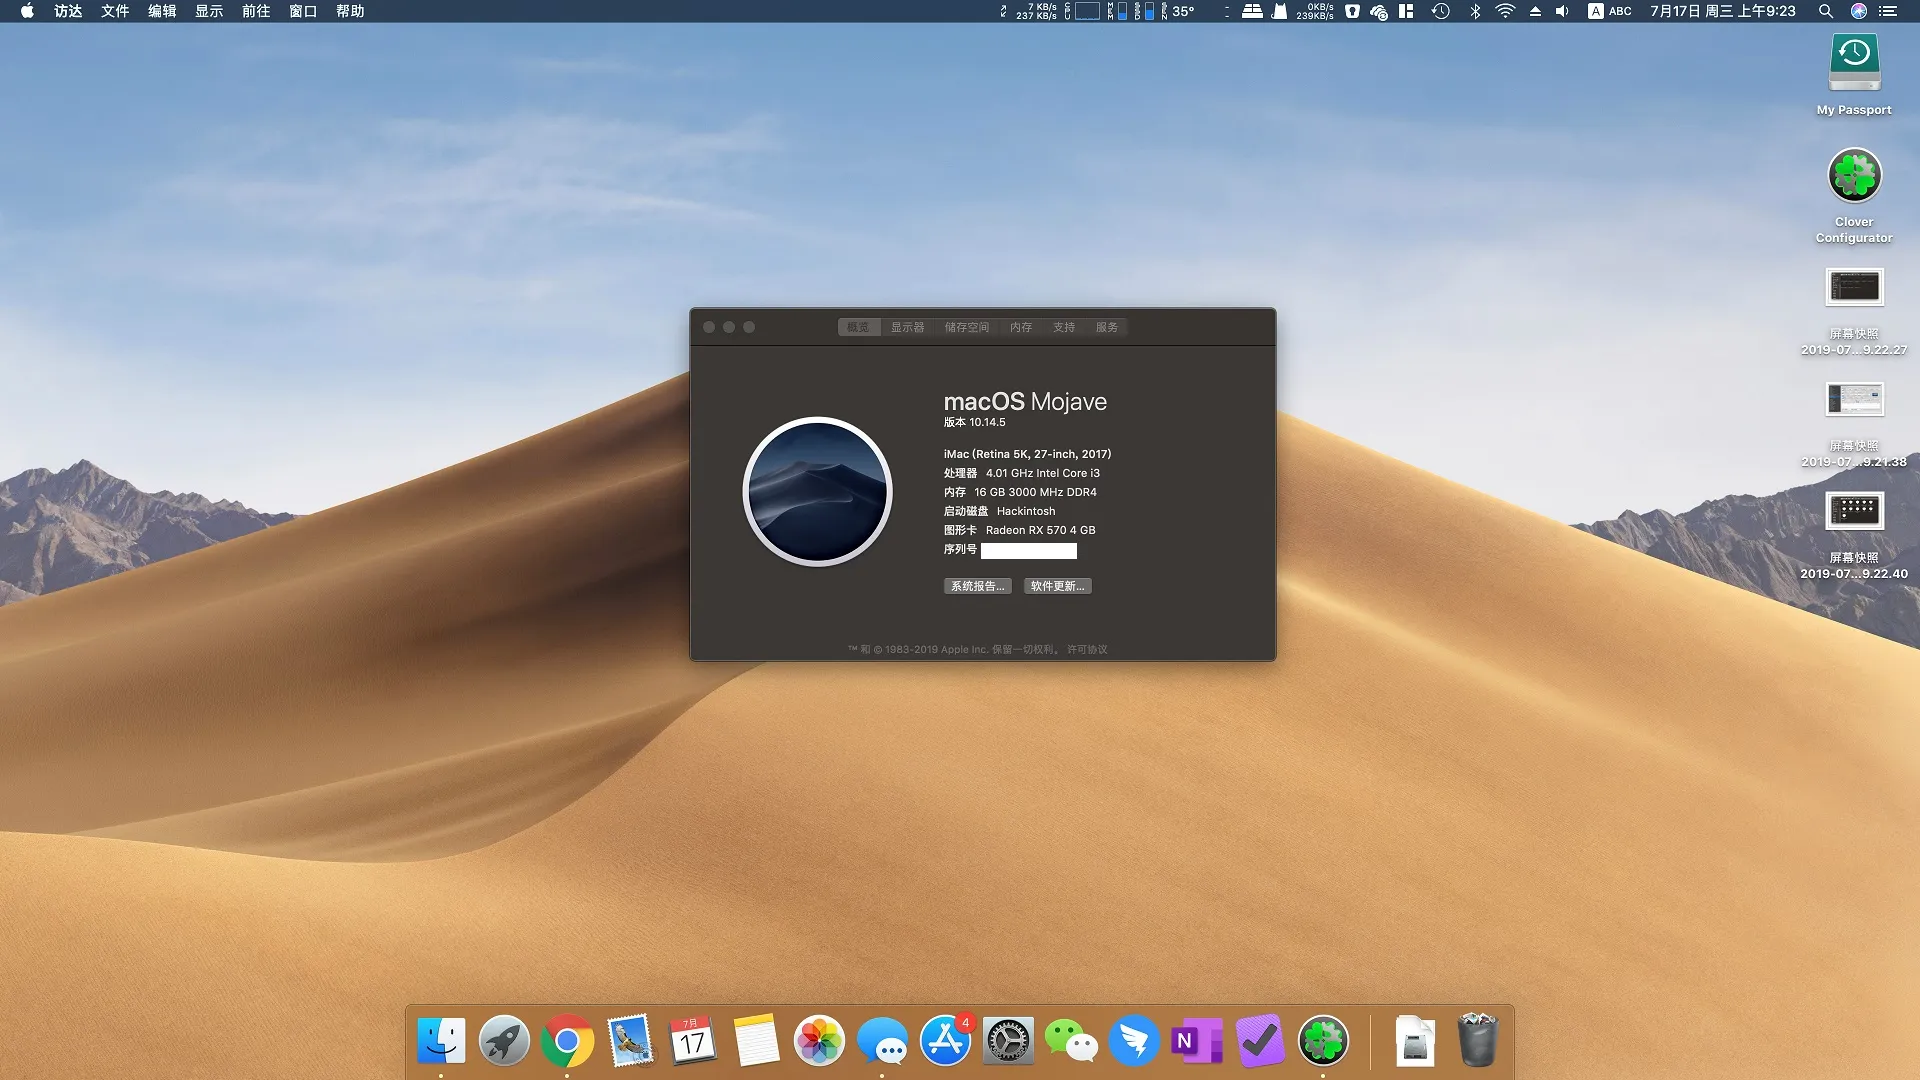Open the Wi-Fi status menu

[x=1505, y=11]
